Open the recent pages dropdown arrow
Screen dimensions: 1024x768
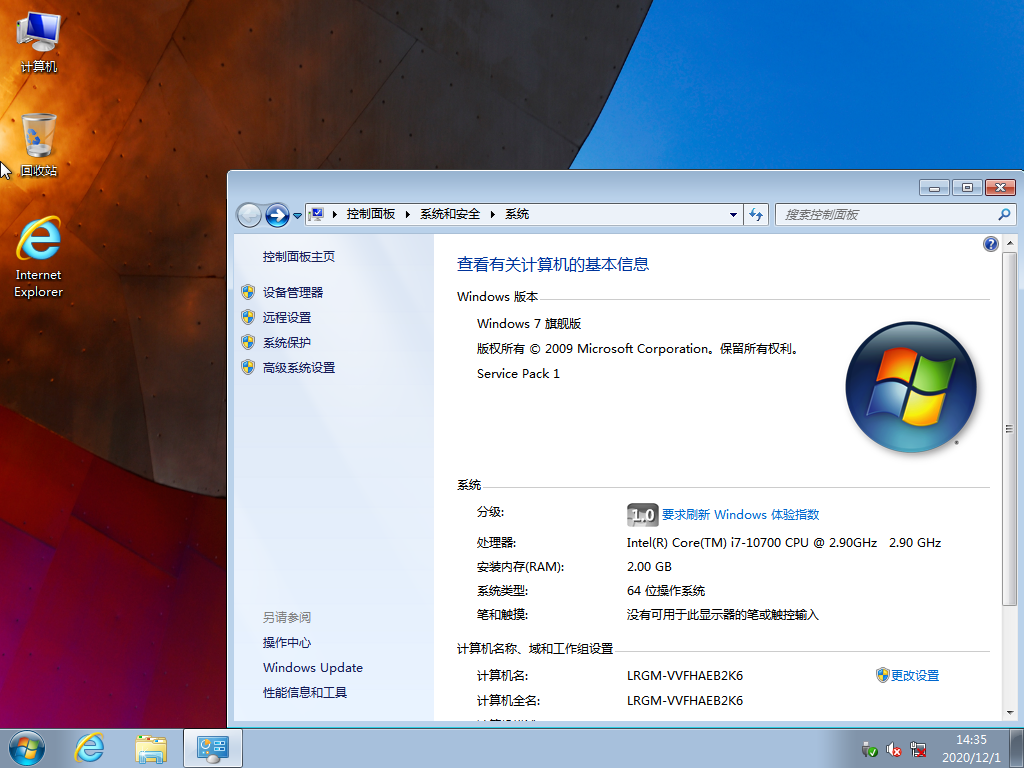click(298, 215)
